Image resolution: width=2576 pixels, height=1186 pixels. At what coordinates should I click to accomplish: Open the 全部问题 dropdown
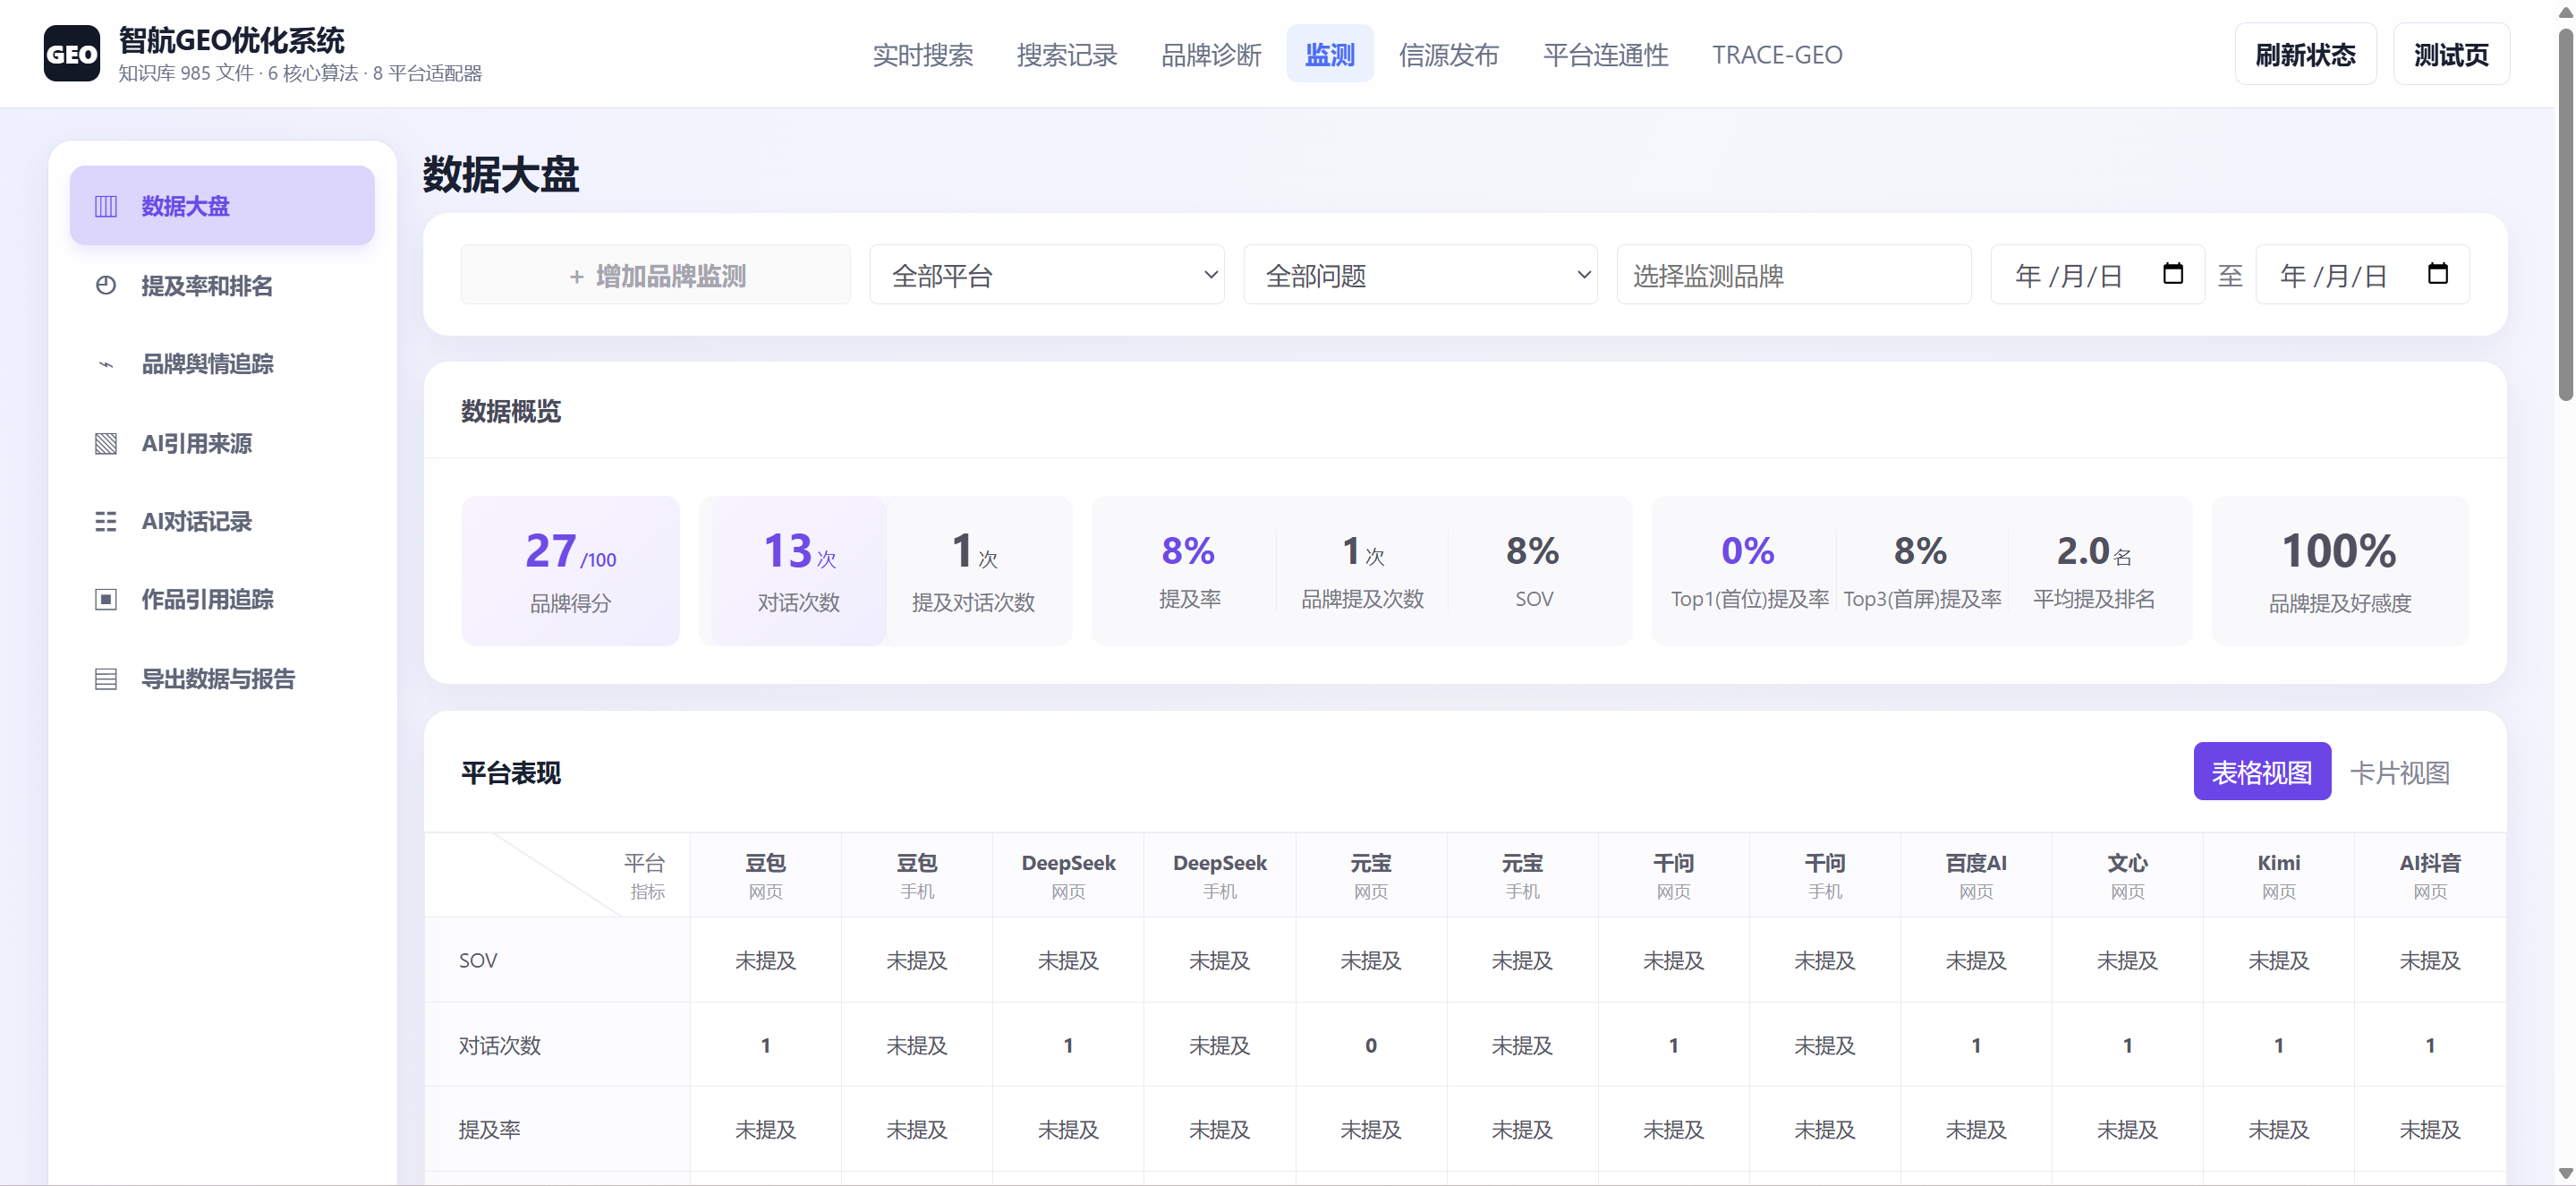pyautogui.click(x=1420, y=275)
